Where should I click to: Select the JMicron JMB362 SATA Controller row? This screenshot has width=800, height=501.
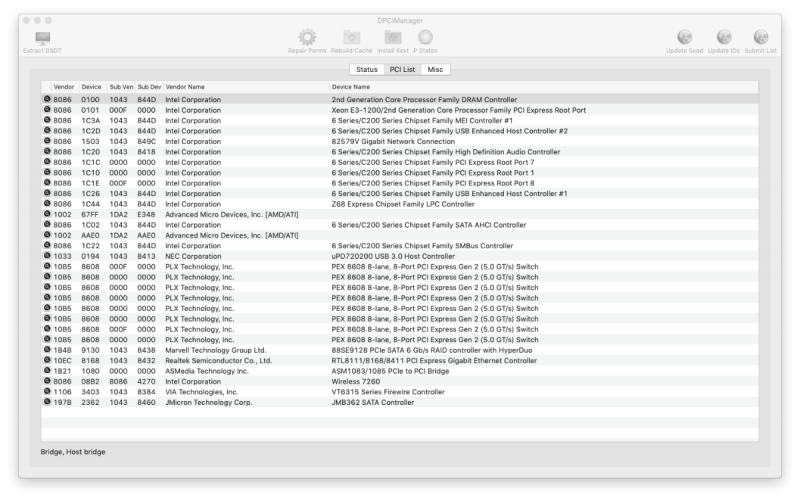click(x=400, y=401)
